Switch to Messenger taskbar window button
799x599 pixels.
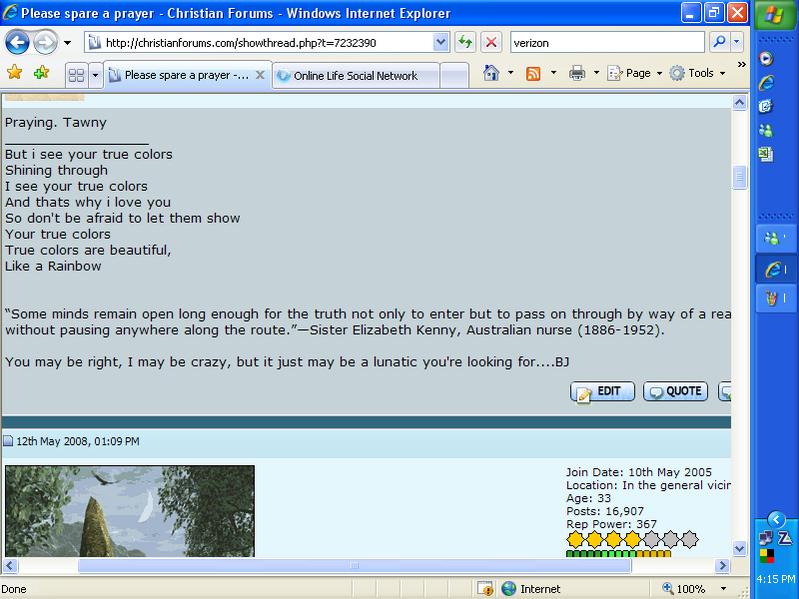(776, 238)
